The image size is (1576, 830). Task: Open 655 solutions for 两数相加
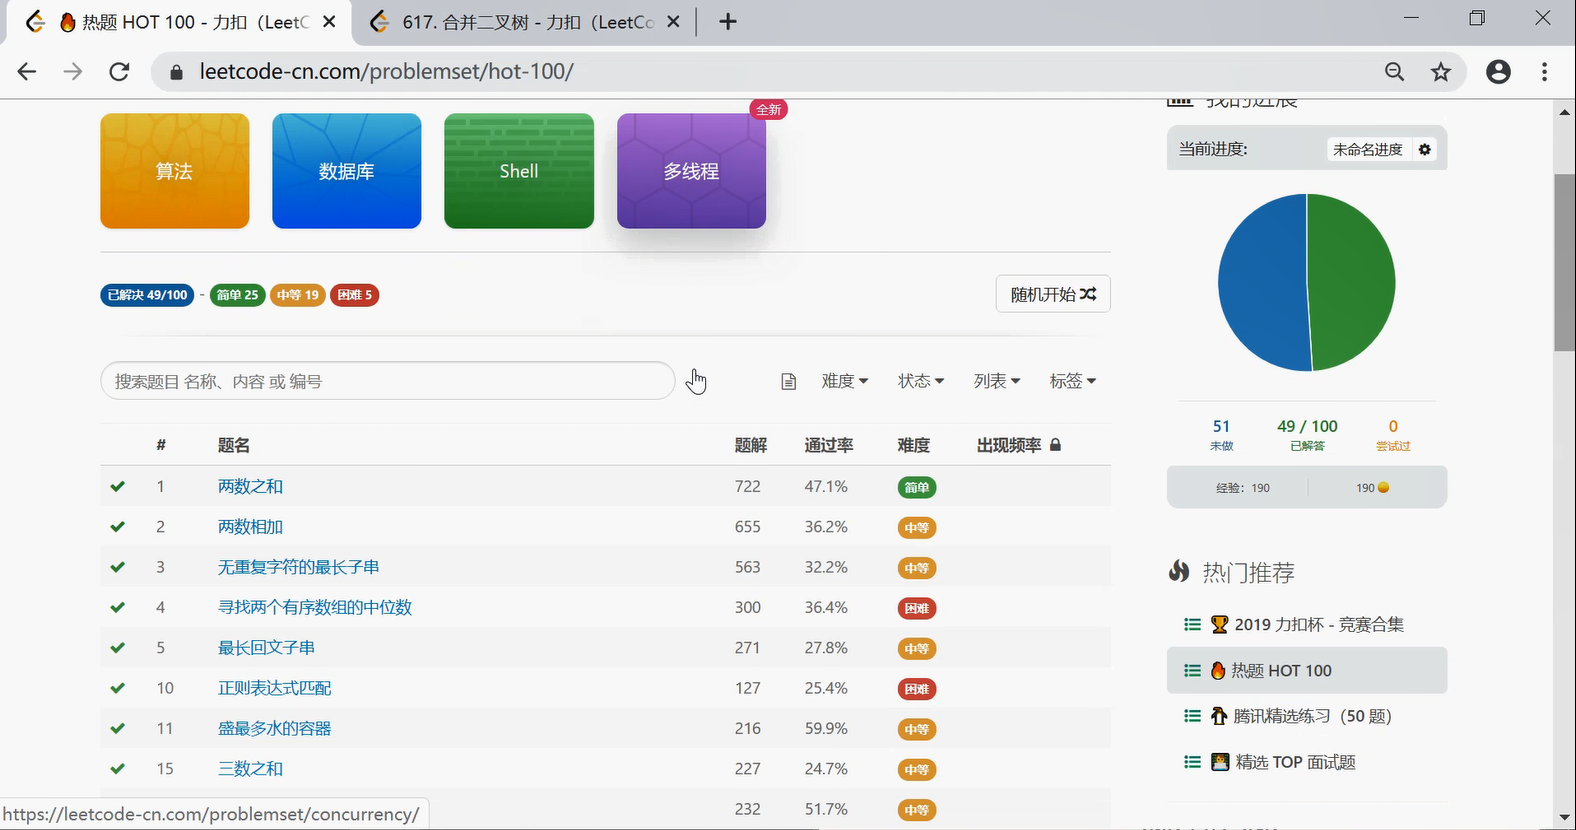(x=748, y=527)
